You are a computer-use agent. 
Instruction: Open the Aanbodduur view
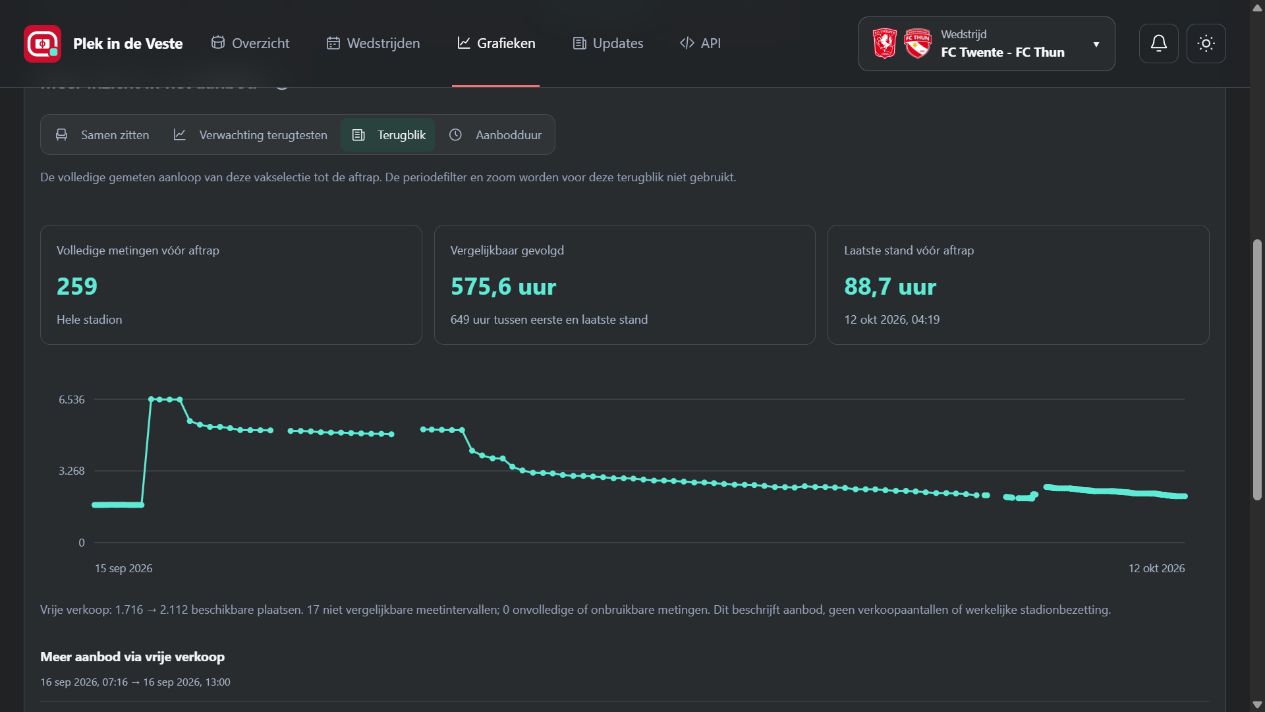point(495,135)
